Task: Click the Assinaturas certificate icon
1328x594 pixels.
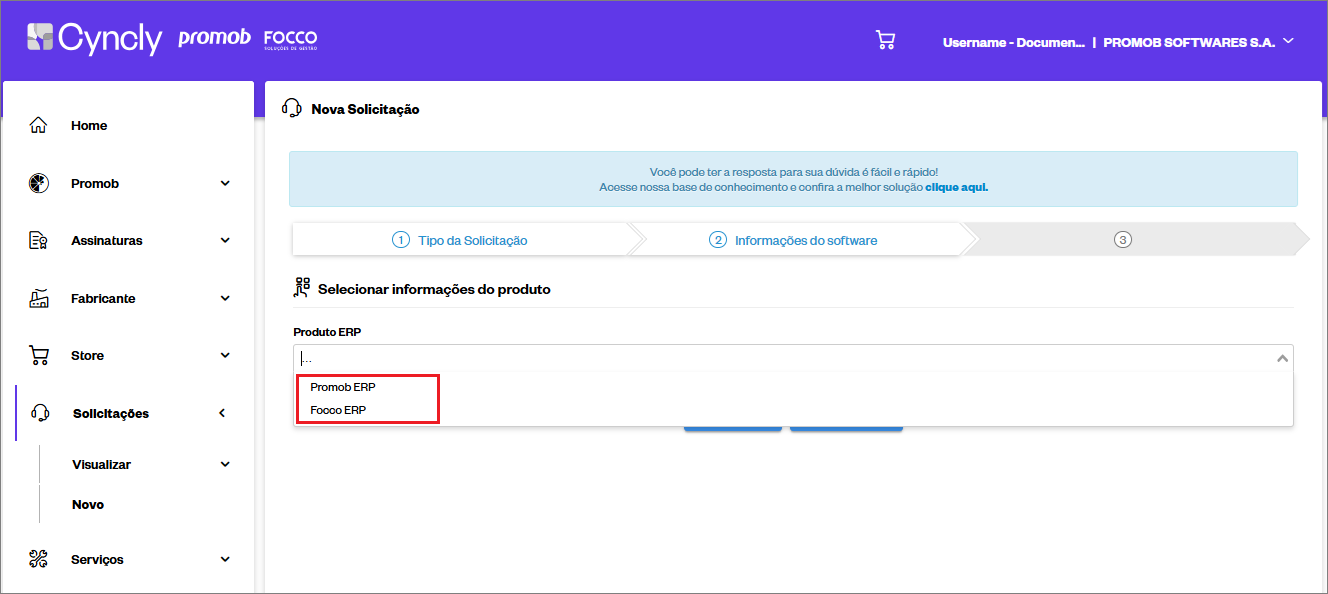Action: click(x=39, y=241)
